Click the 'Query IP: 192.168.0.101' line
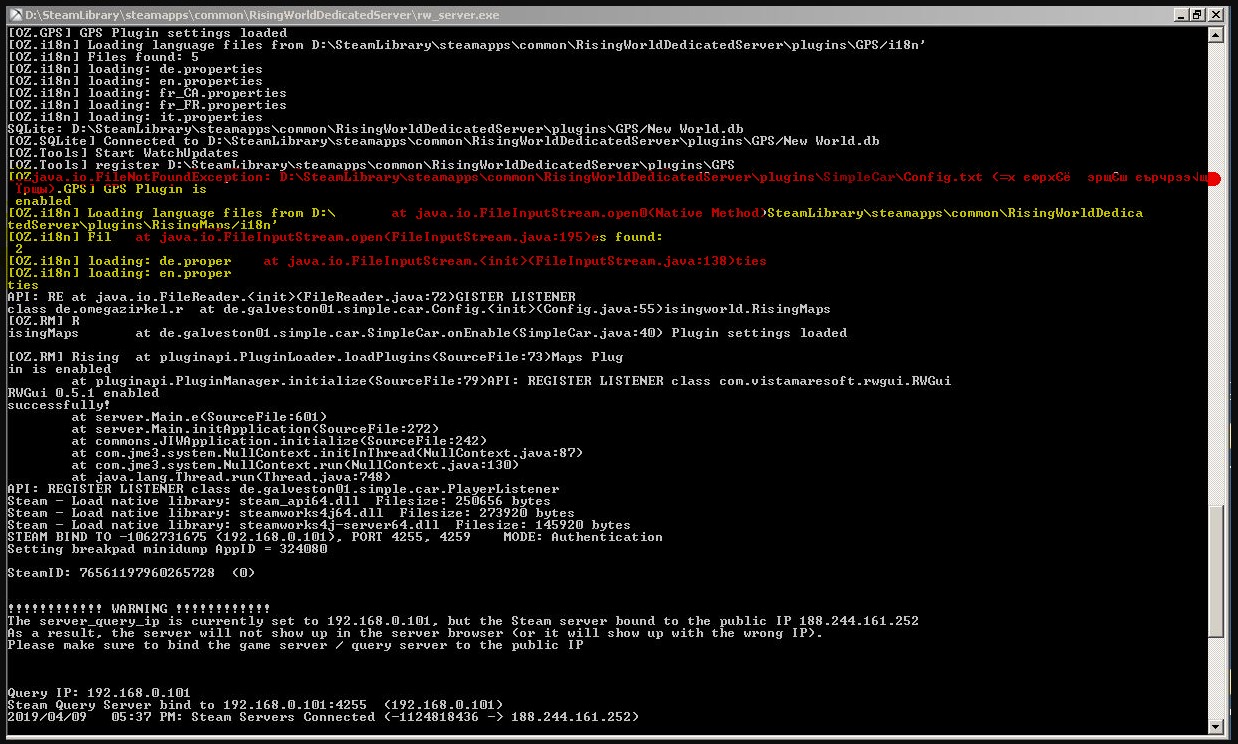This screenshot has height=744, width=1238. 98,693
